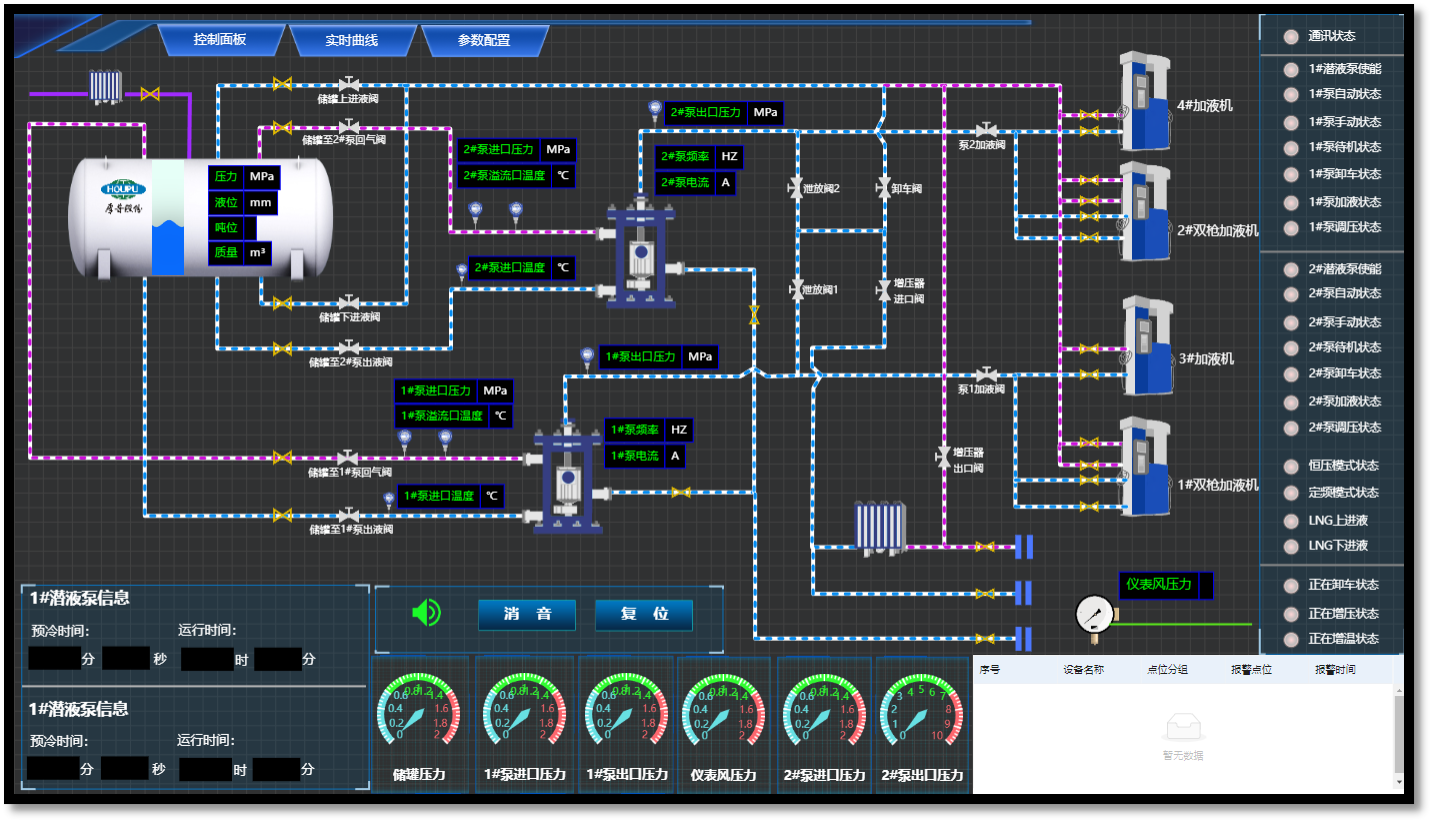Click the 泵1加液阀 valve icon

coord(987,375)
